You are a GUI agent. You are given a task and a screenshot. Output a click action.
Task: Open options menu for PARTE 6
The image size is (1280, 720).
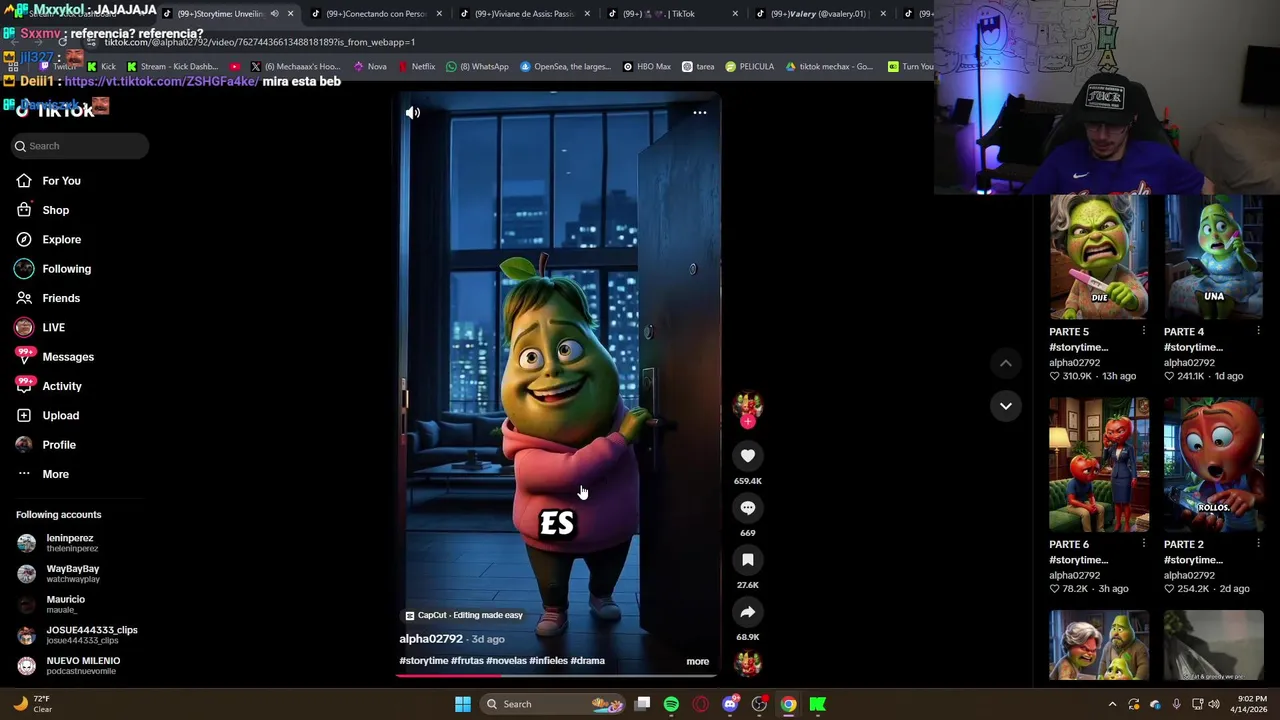[1144, 544]
